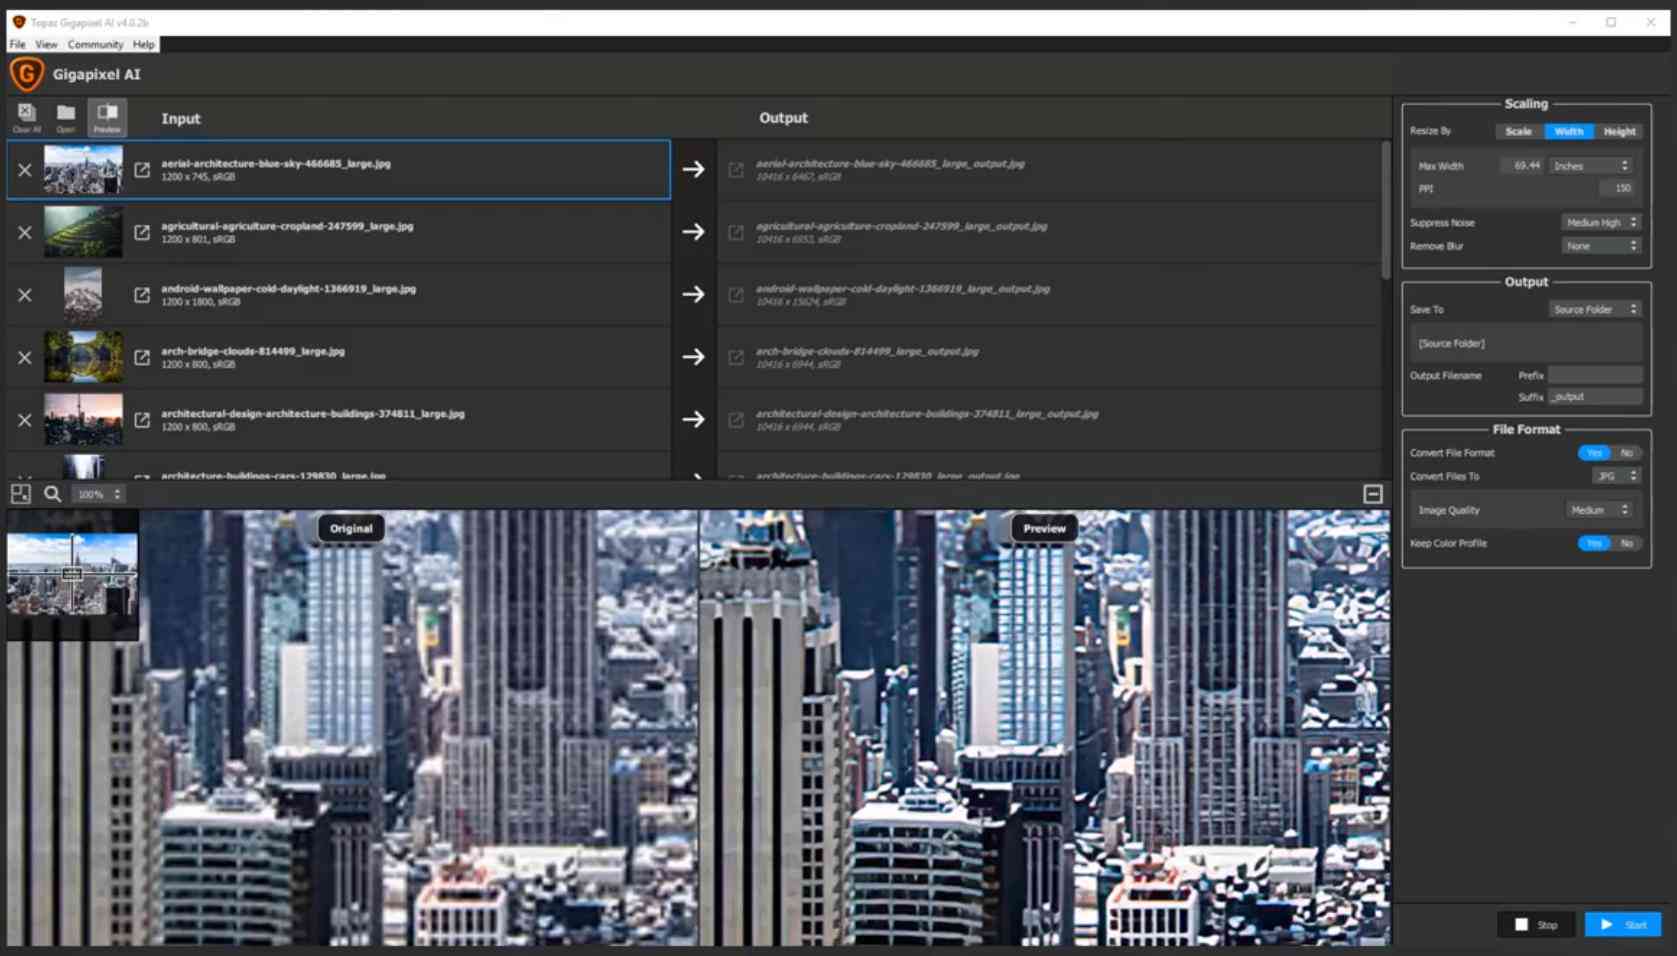The height and width of the screenshot is (956, 1677).
Task: Open images with the Open folder icon
Action: (x=66, y=117)
